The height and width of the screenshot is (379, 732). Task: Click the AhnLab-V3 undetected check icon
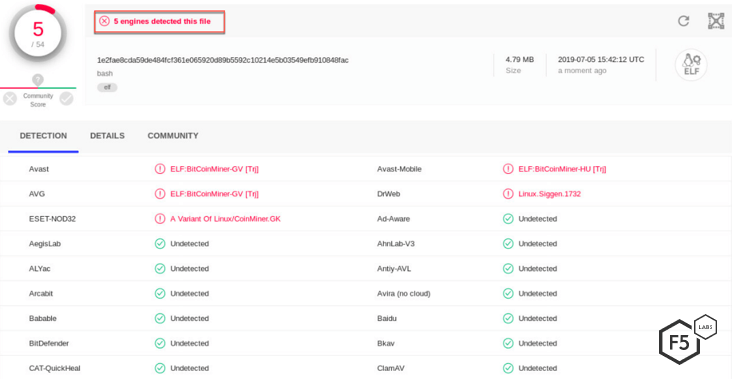click(508, 244)
